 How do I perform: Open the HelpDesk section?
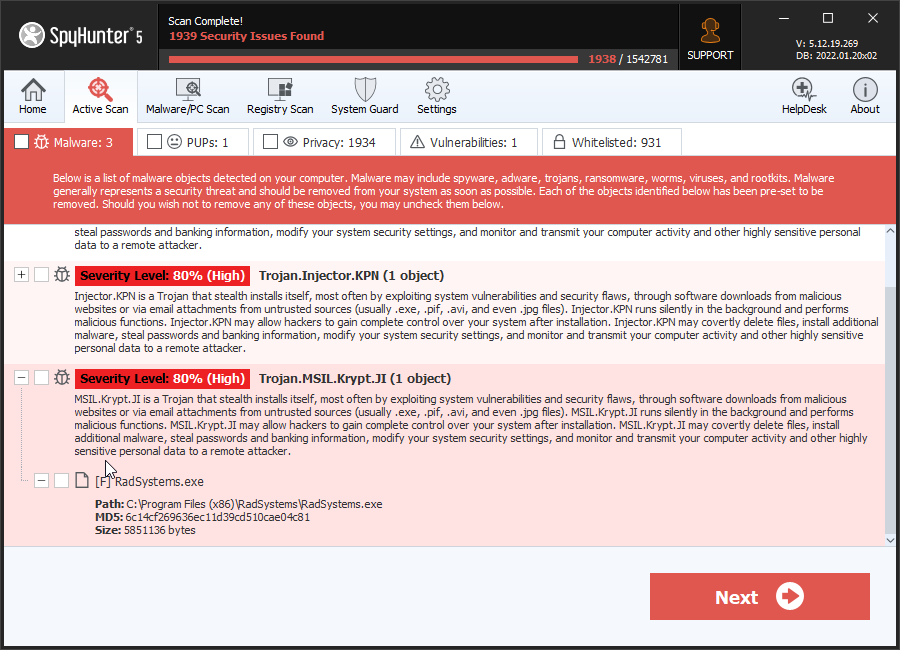tap(804, 96)
